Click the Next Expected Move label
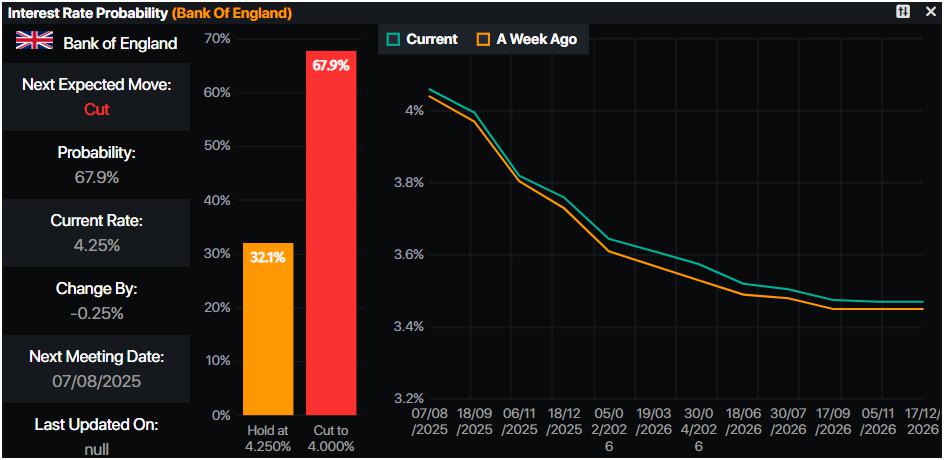The height and width of the screenshot is (460, 944). (96, 85)
